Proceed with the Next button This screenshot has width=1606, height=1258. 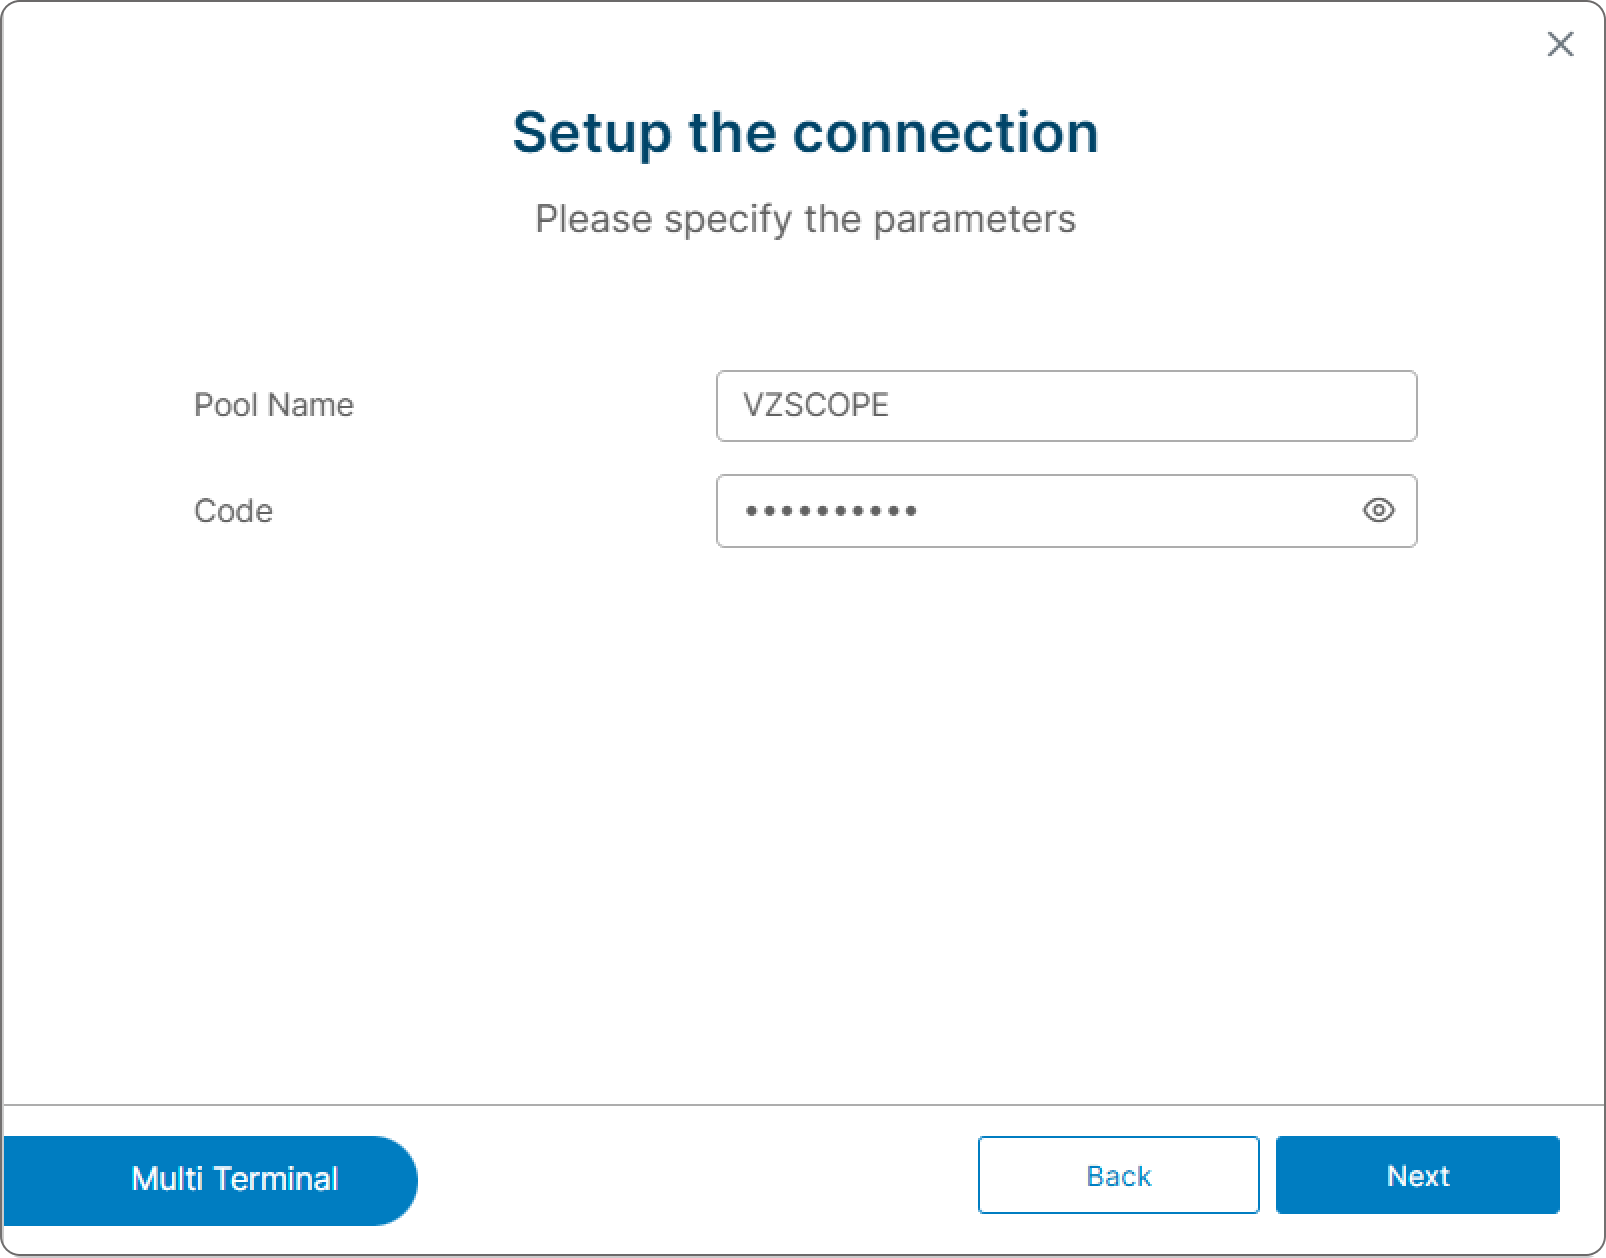[1417, 1175]
